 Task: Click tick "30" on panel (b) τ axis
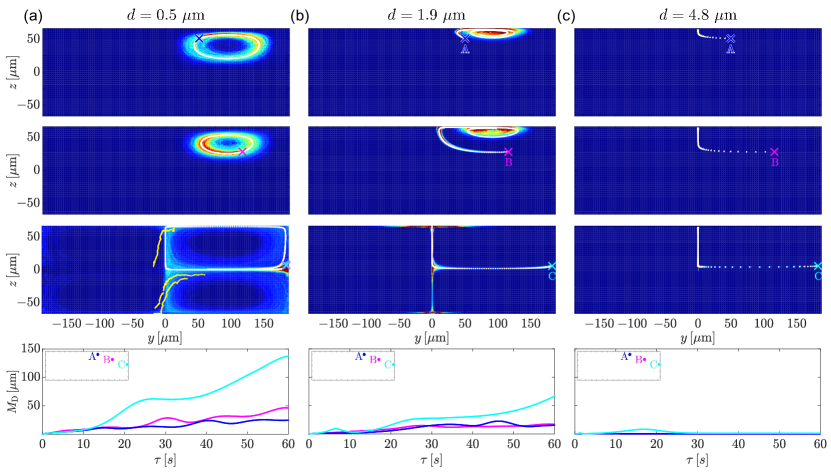tap(431, 444)
